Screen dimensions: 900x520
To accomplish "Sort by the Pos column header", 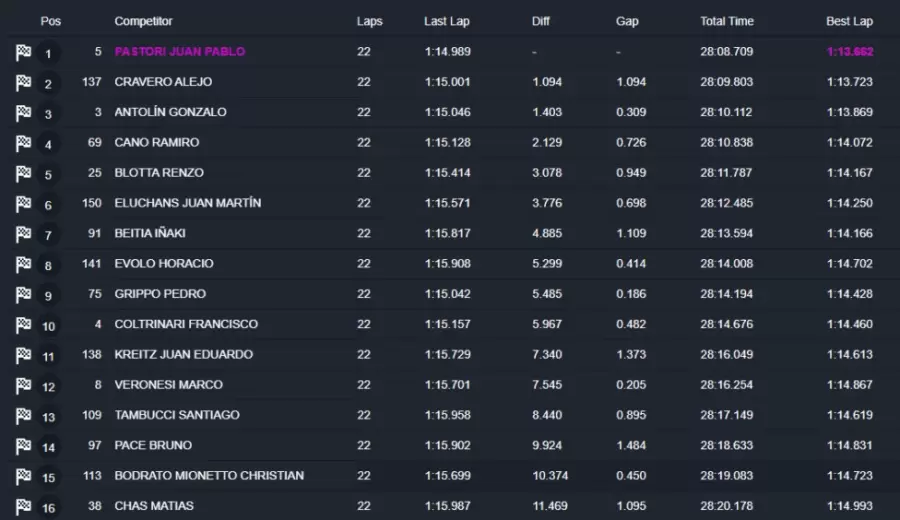I will click(50, 21).
